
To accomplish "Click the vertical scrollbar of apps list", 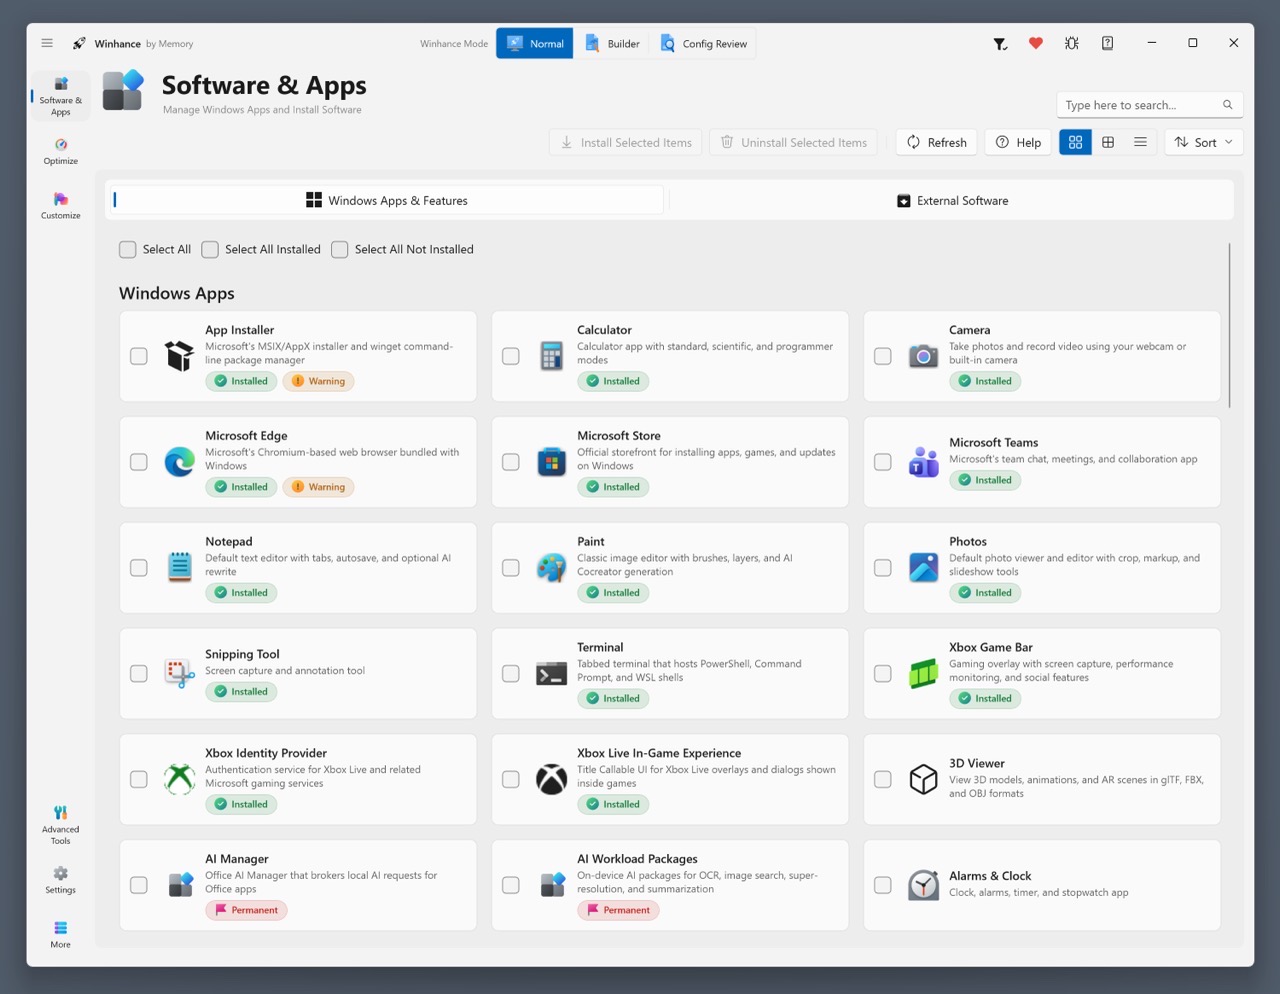I will (1229, 325).
